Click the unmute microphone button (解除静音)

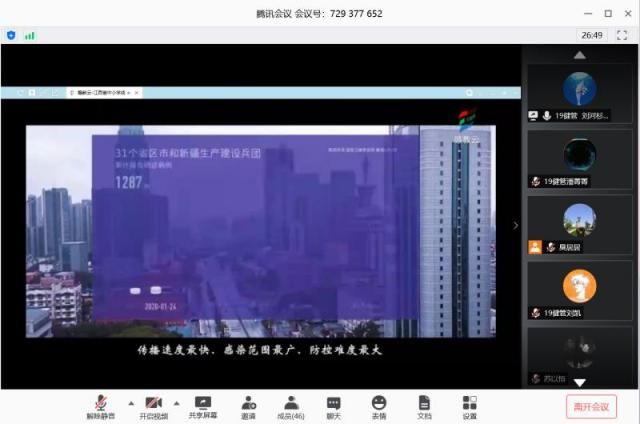point(100,406)
